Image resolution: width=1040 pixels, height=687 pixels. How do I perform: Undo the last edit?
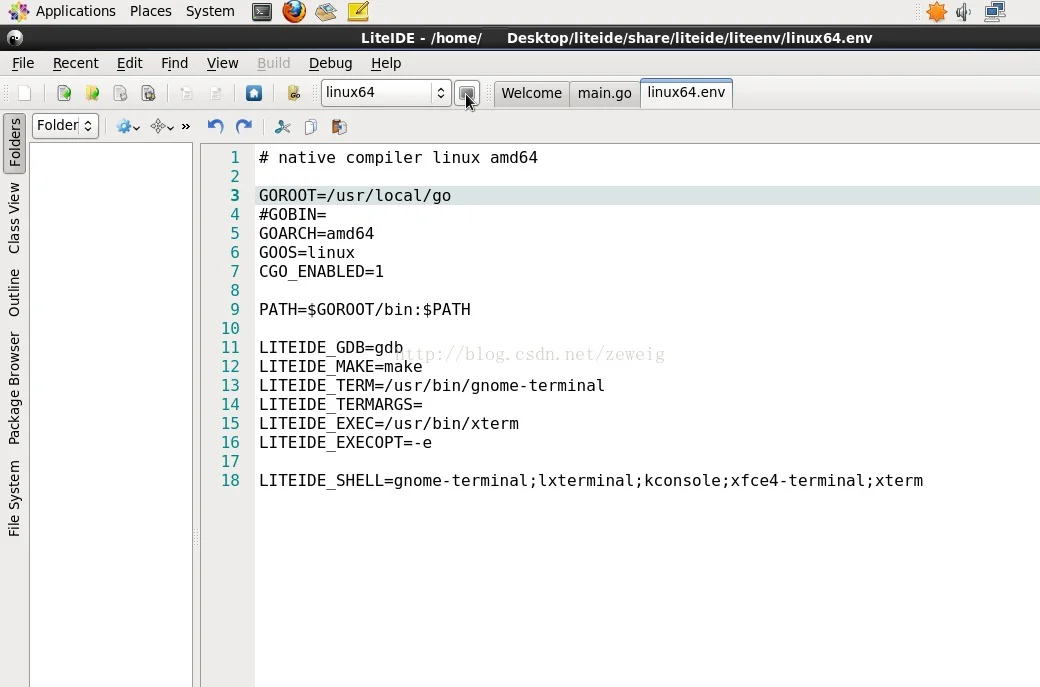pos(215,127)
